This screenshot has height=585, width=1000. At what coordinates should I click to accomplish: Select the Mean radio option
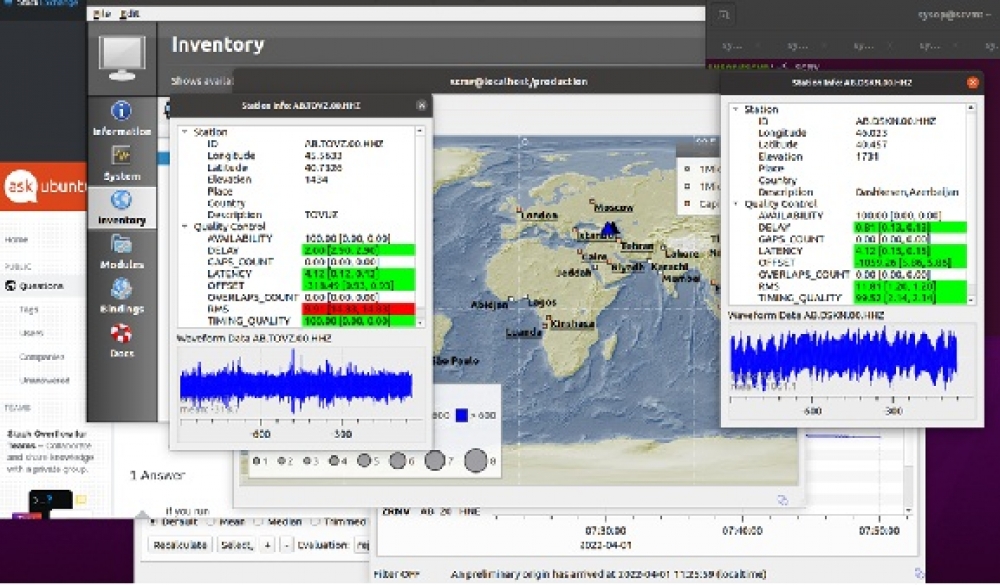[x=210, y=521]
